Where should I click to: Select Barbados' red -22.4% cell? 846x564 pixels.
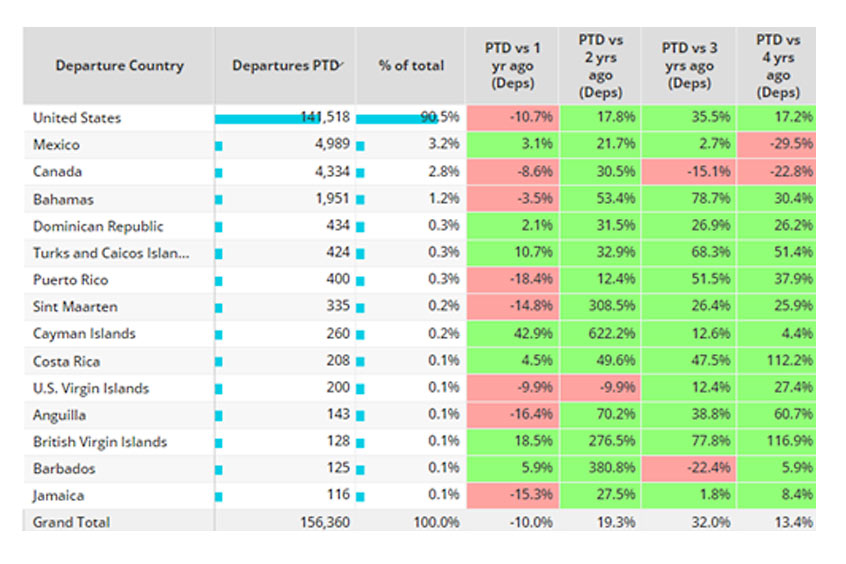coord(688,469)
